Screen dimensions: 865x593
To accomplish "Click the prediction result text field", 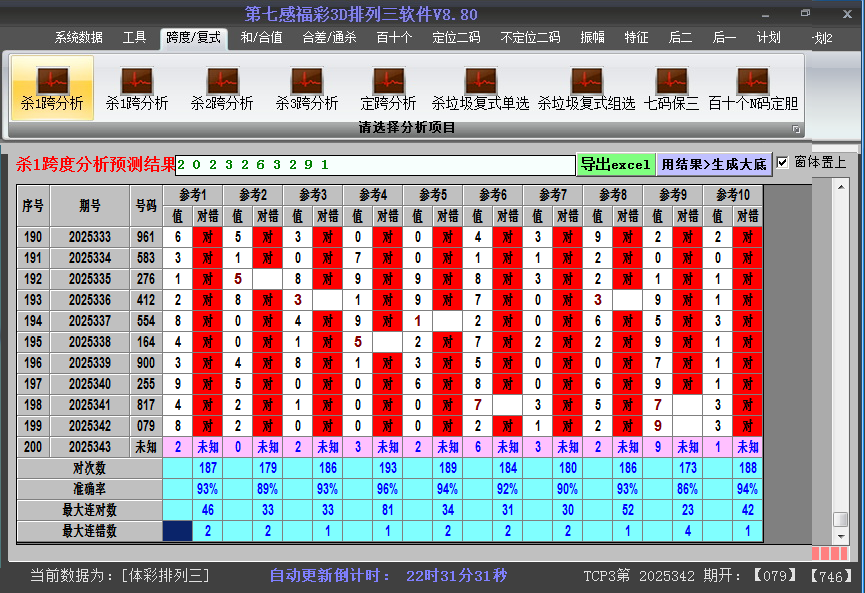I will (375, 164).
